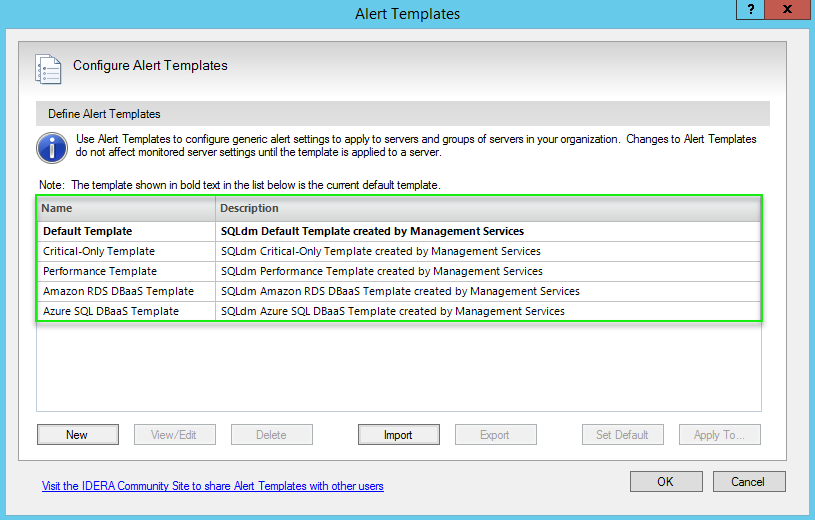Visit the IDERA Community Site link
Viewport: 815px width, 520px height.
point(212,486)
